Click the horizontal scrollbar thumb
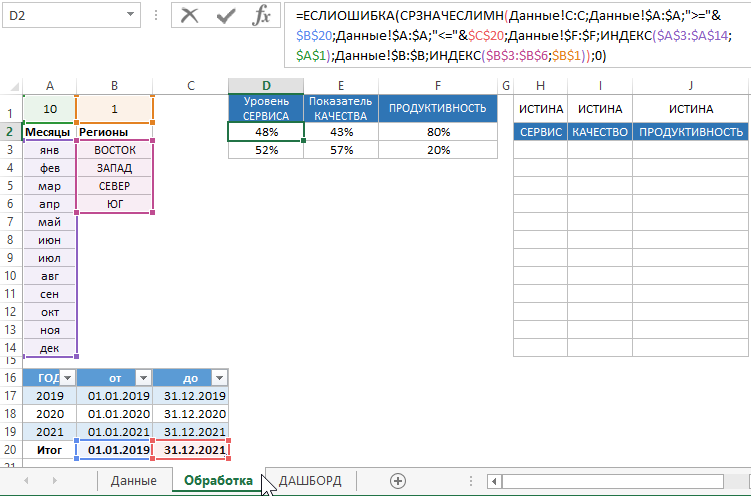 [x=600, y=481]
